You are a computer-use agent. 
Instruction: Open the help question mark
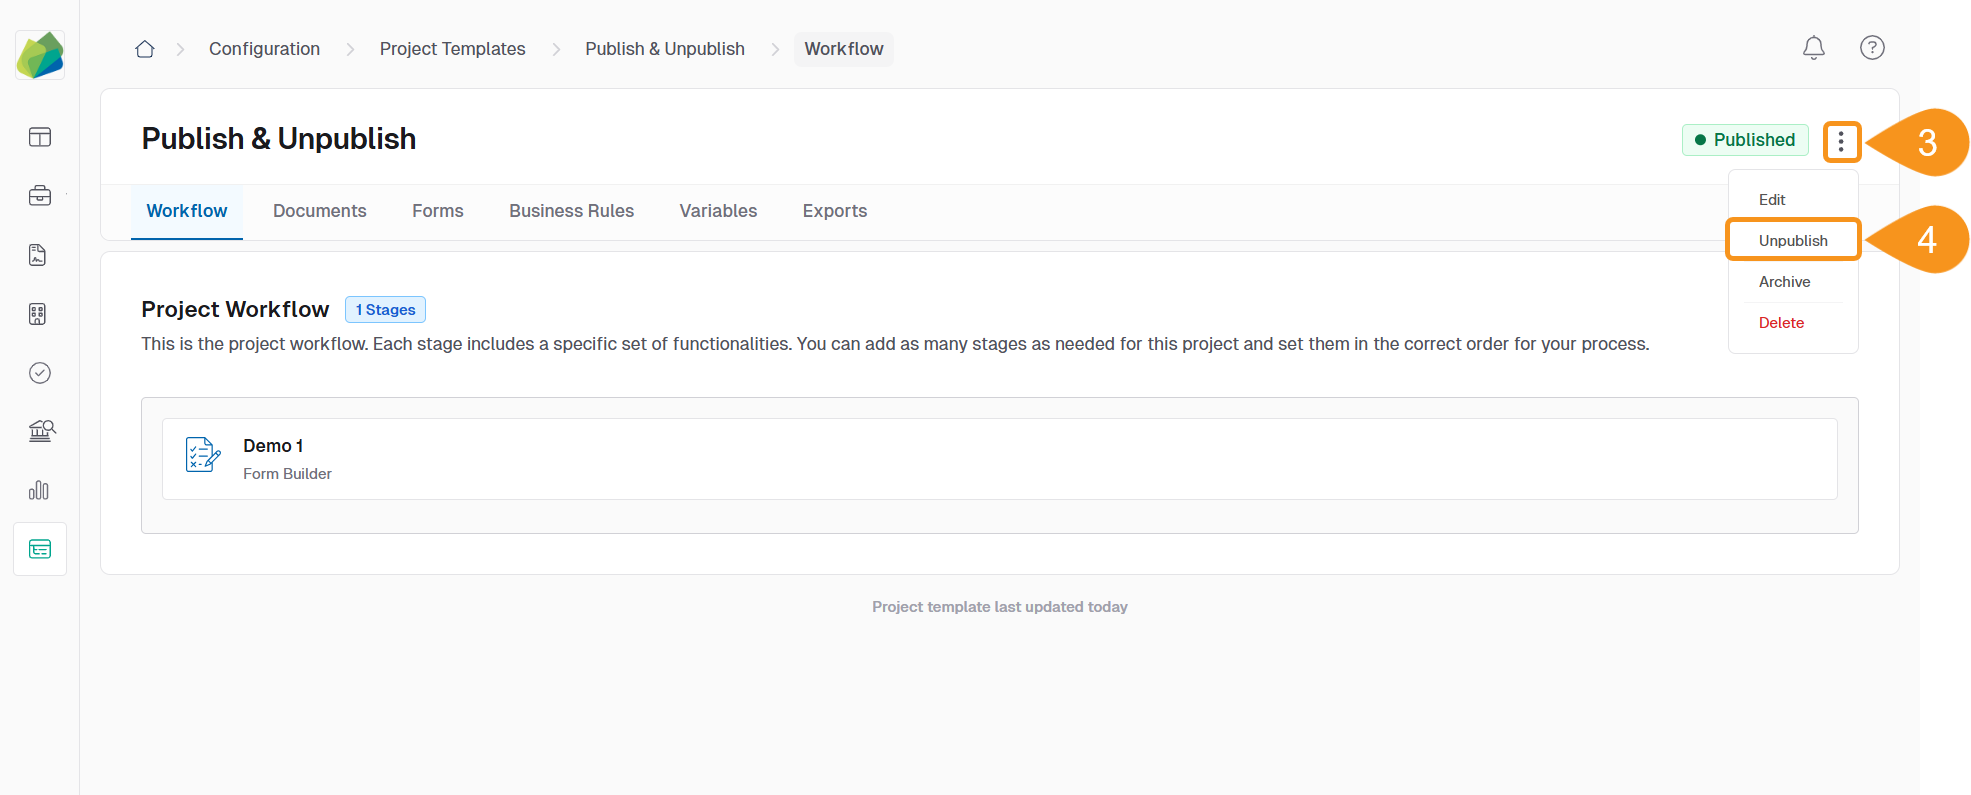1873,48
